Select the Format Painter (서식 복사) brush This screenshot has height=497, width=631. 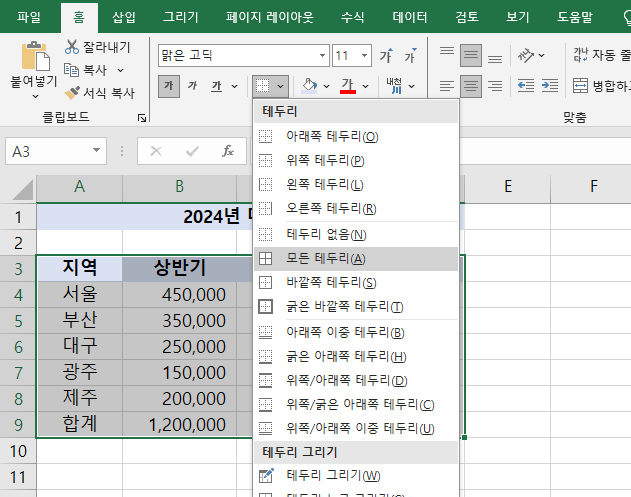72,93
